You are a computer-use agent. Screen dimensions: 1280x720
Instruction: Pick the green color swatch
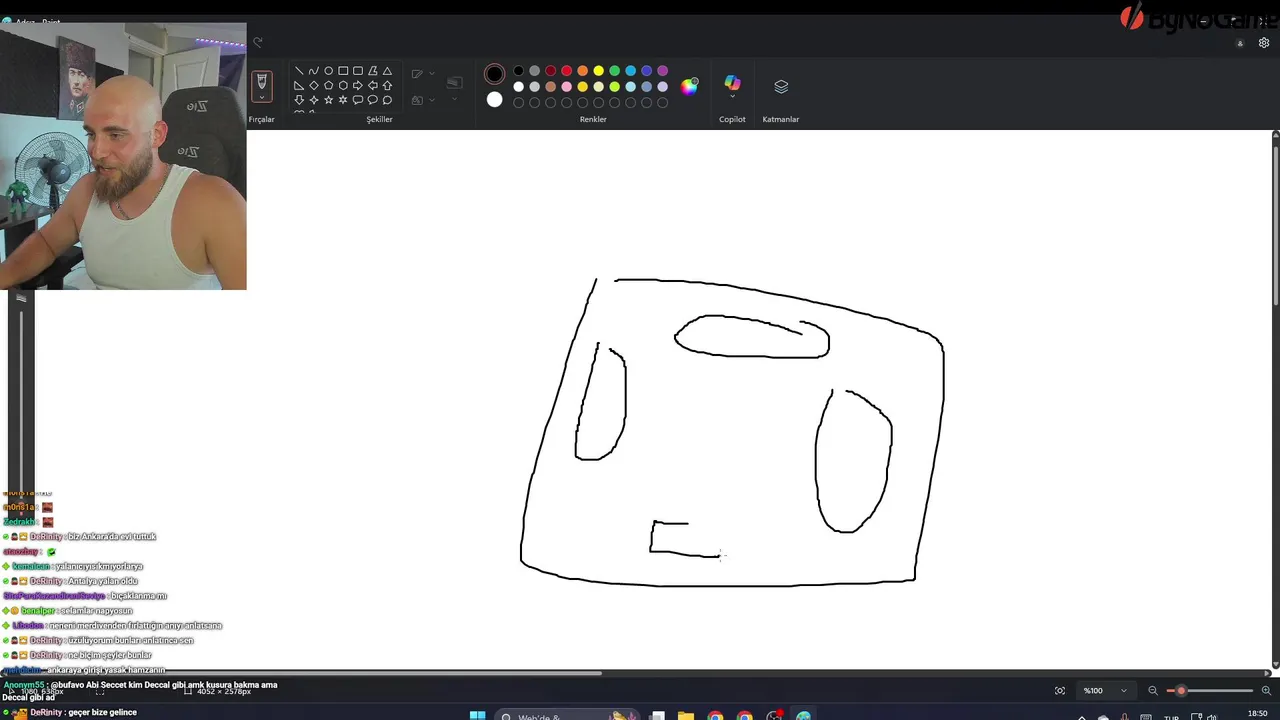(x=614, y=71)
